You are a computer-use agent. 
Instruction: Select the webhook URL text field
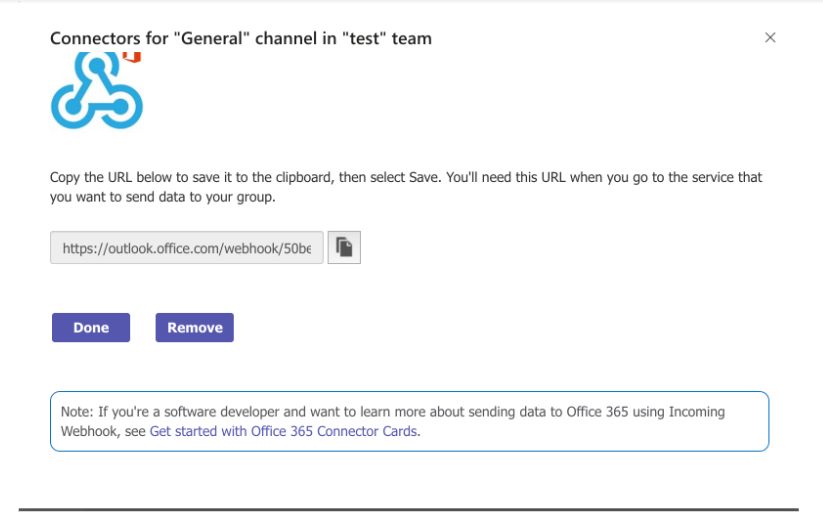(187, 248)
